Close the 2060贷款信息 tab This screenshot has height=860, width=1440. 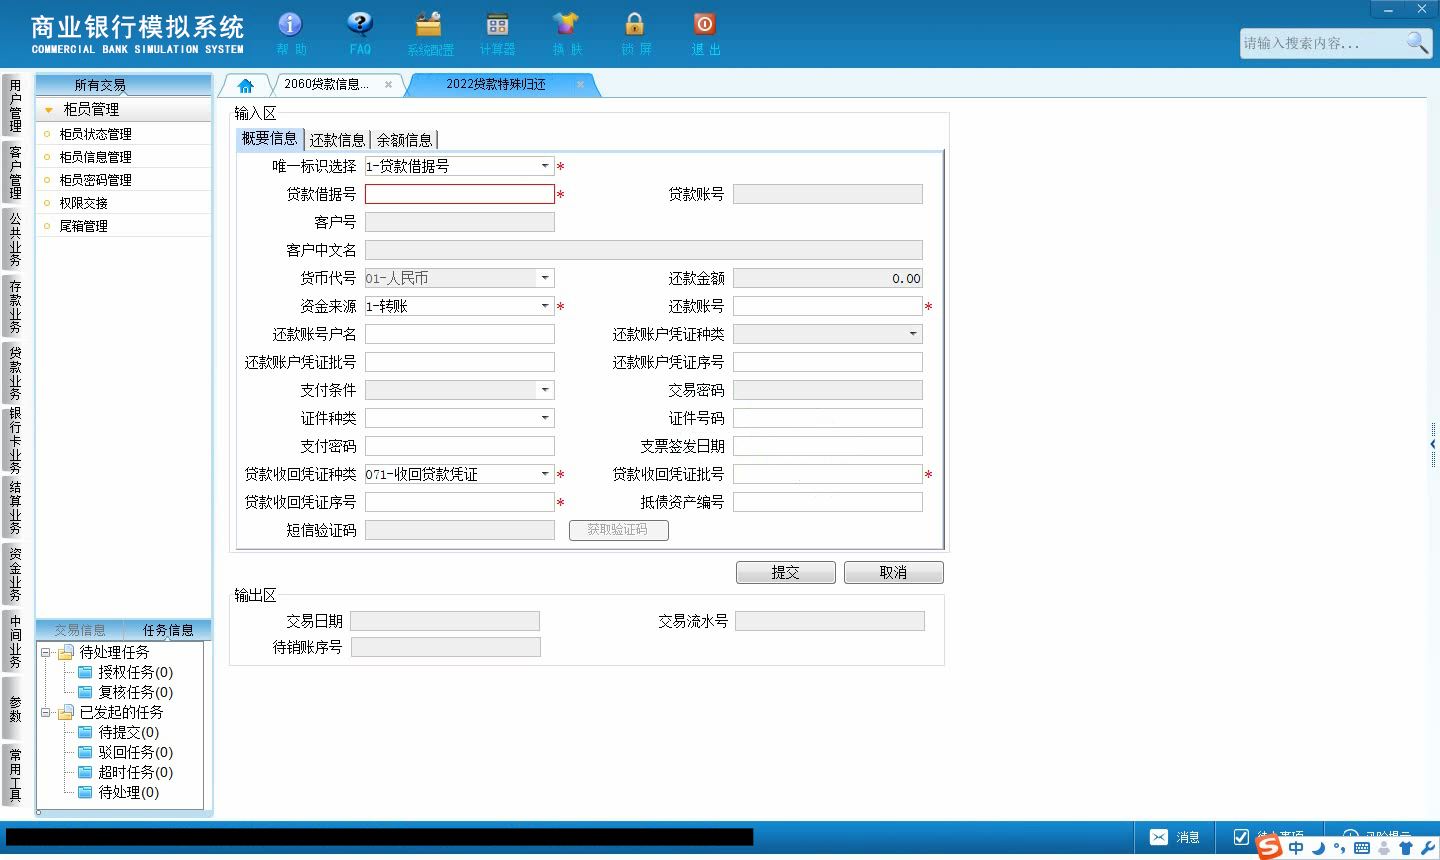388,85
